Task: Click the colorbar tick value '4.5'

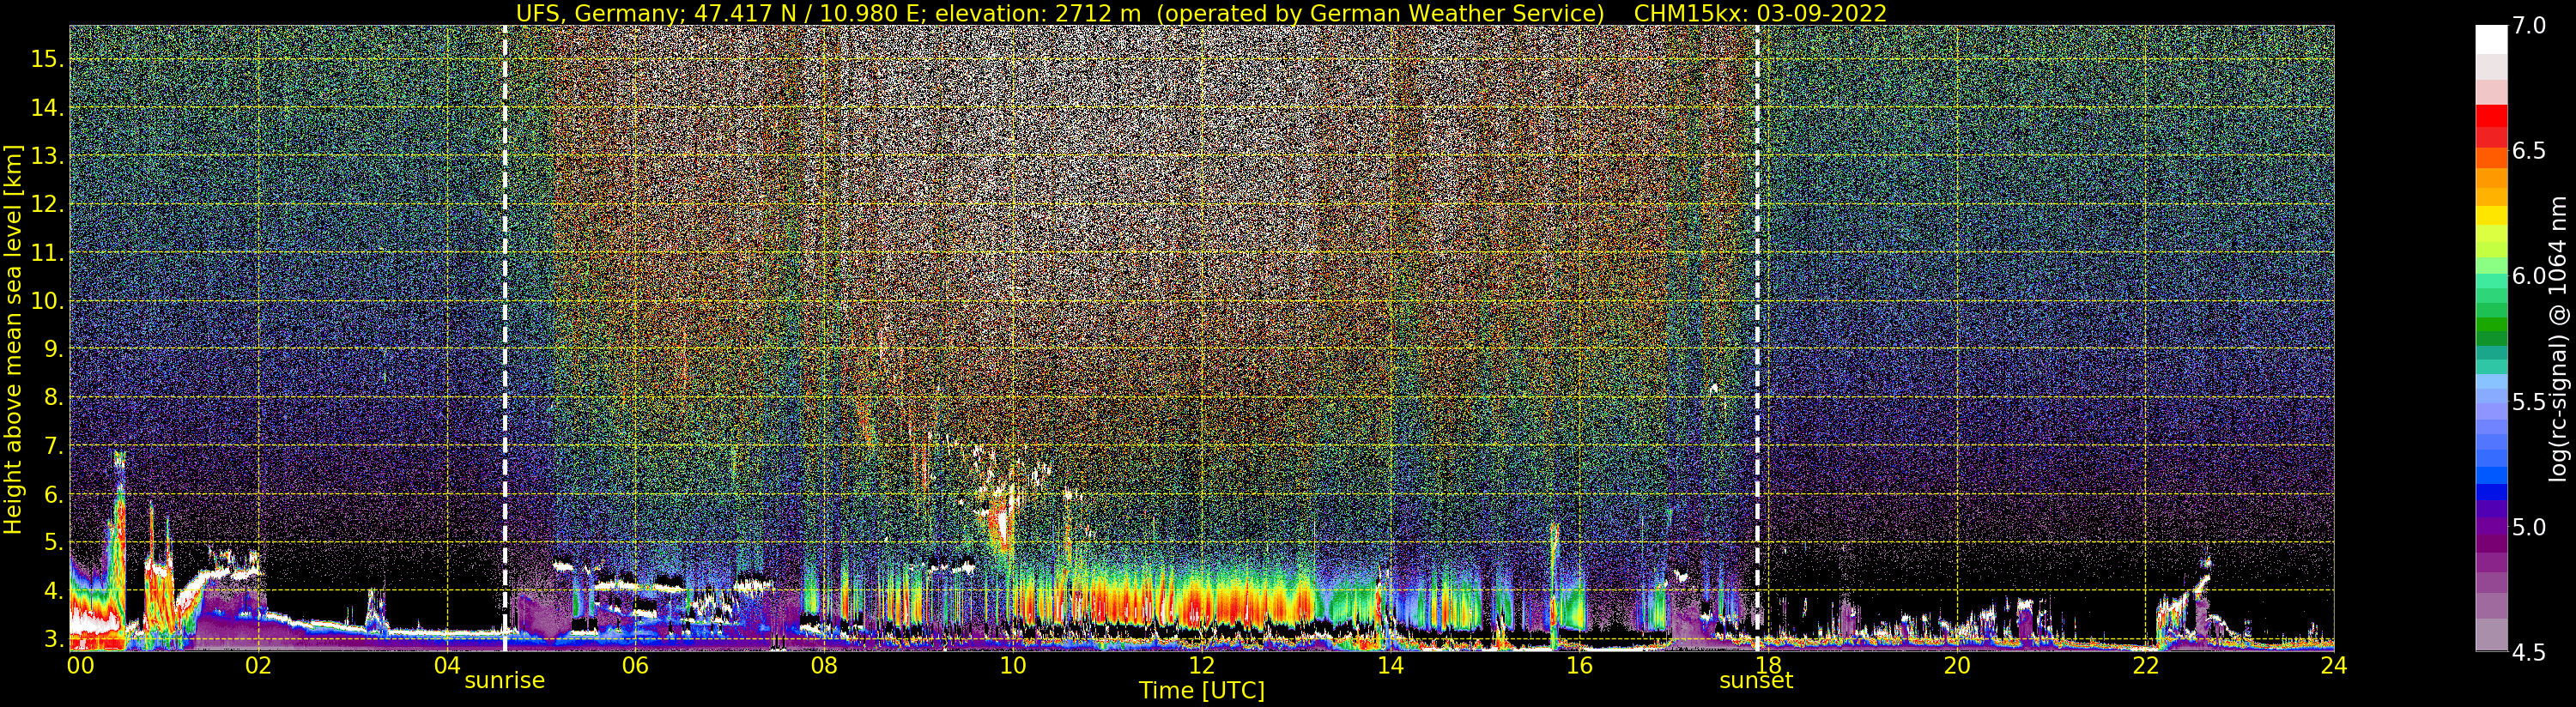Action: point(2529,652)
